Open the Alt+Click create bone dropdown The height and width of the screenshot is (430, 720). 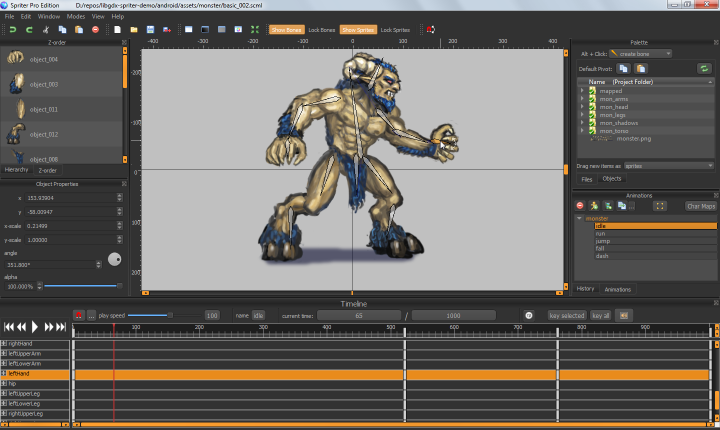click(x=641, y=54)
